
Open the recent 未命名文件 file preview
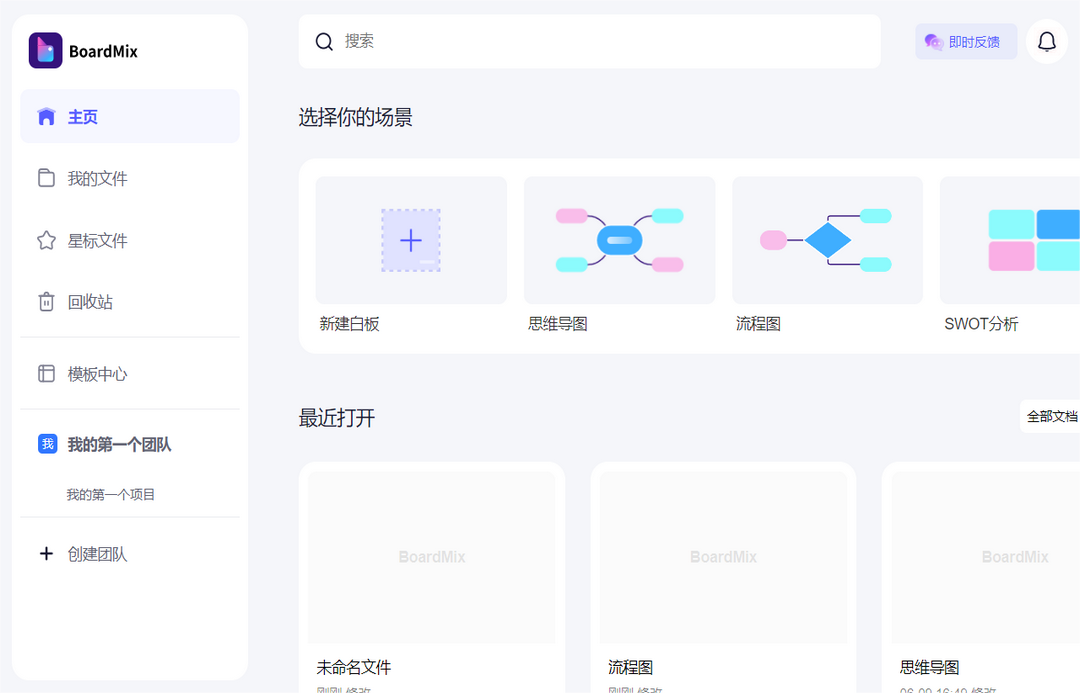[432, 557]
